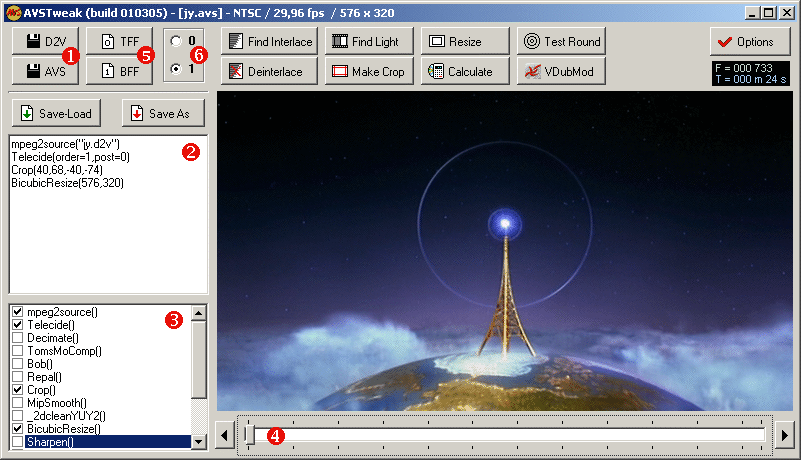Click the frame position slider handle
This screenshot has width=801, height=460.
coord(249,435)
